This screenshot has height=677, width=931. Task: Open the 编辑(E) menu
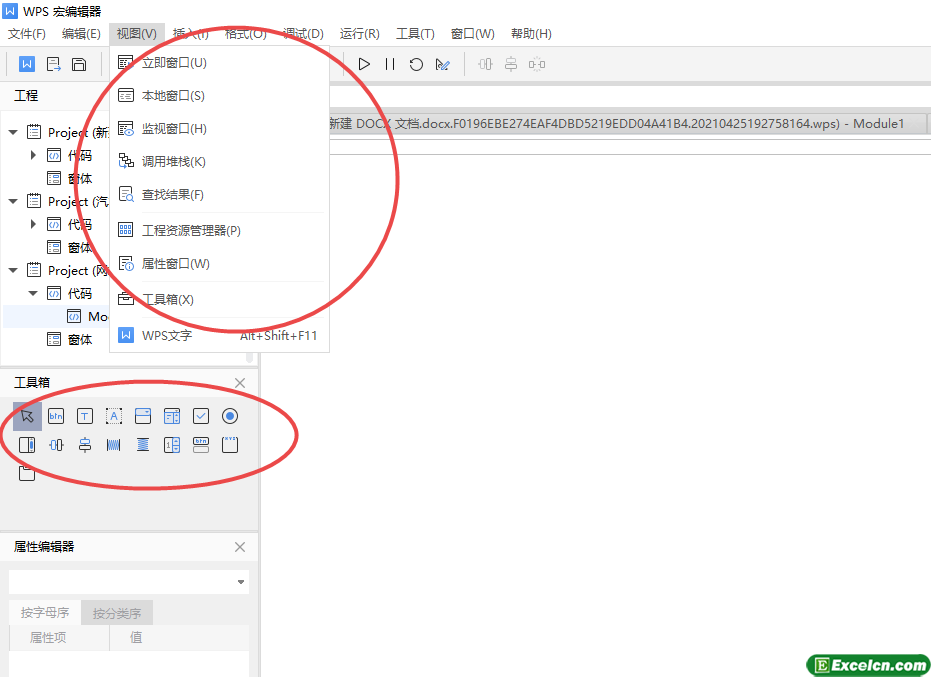(81, 34)
